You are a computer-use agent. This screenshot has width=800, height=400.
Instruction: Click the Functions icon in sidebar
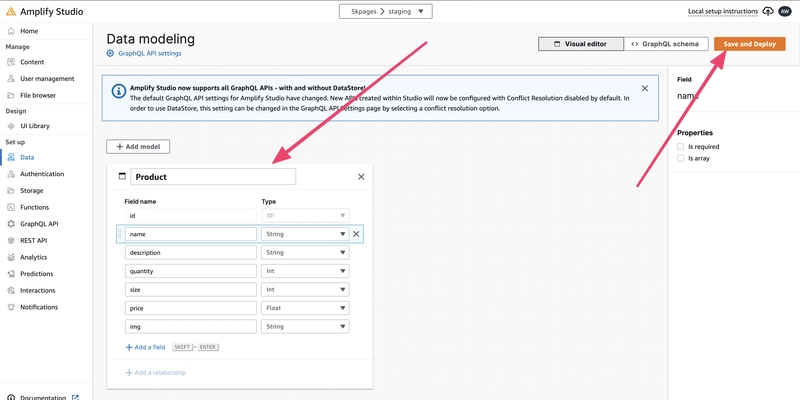click(x=11, y=207)
